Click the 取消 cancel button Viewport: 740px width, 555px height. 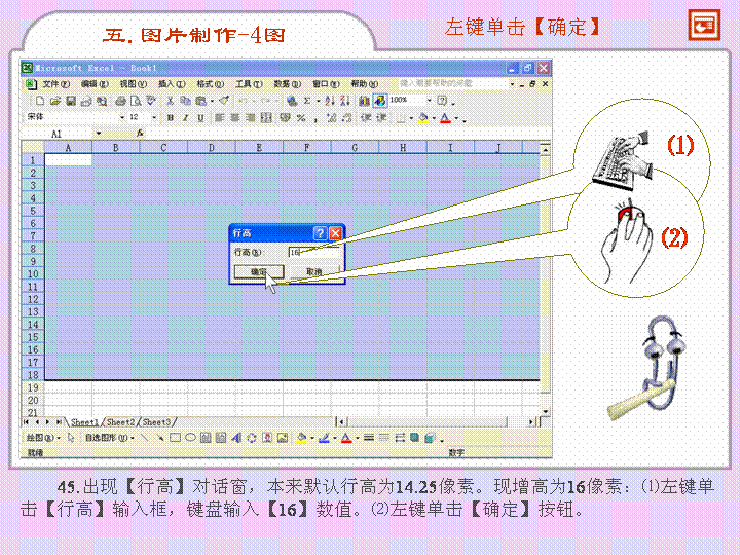tap(314, 271)
